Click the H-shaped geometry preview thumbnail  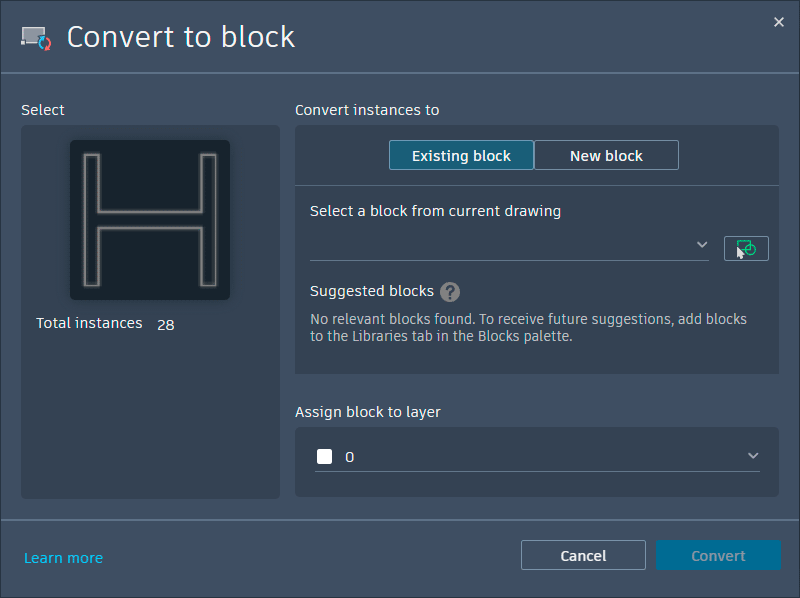click(150, 220)
